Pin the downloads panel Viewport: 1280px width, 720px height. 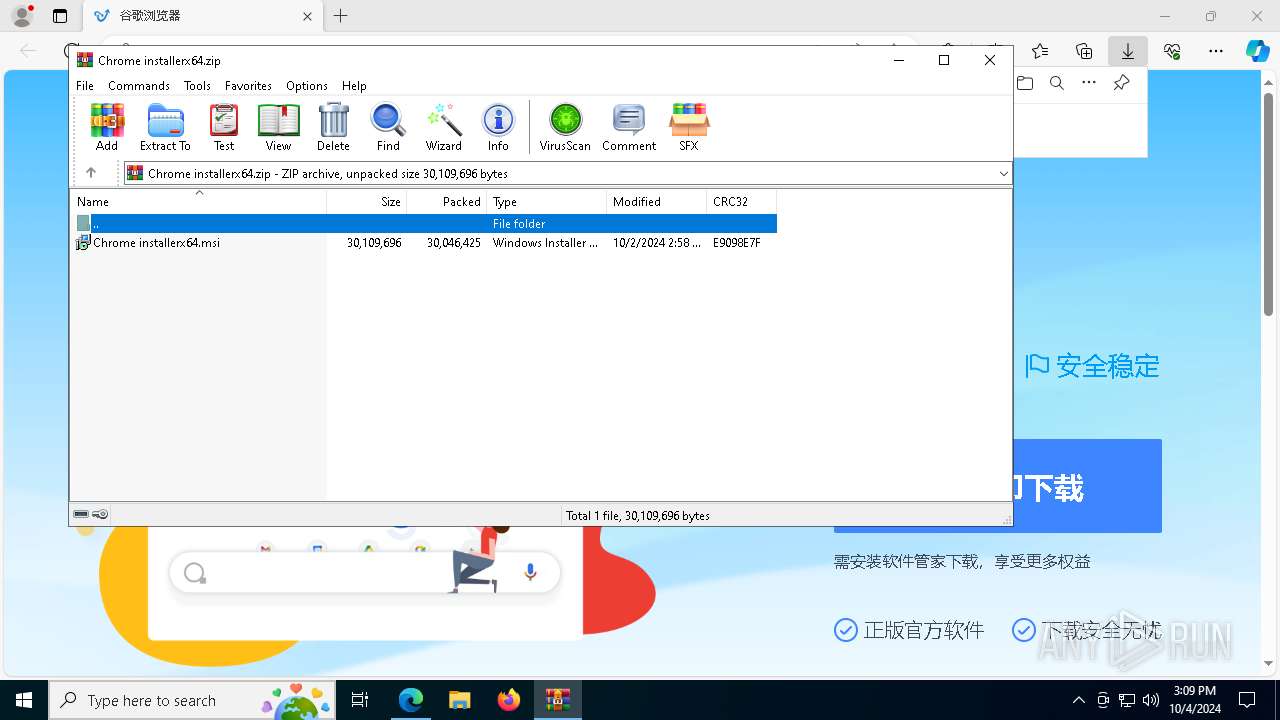click(1122, 83)
